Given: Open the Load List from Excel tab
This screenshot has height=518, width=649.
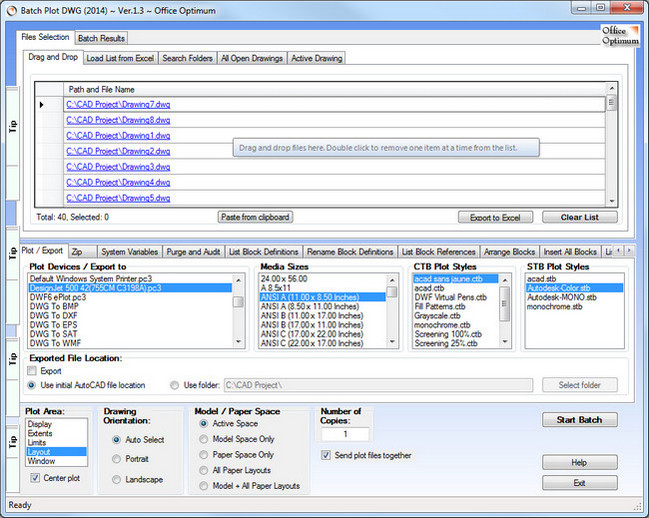Looking at the screenshot, I should tap(120, 58).
